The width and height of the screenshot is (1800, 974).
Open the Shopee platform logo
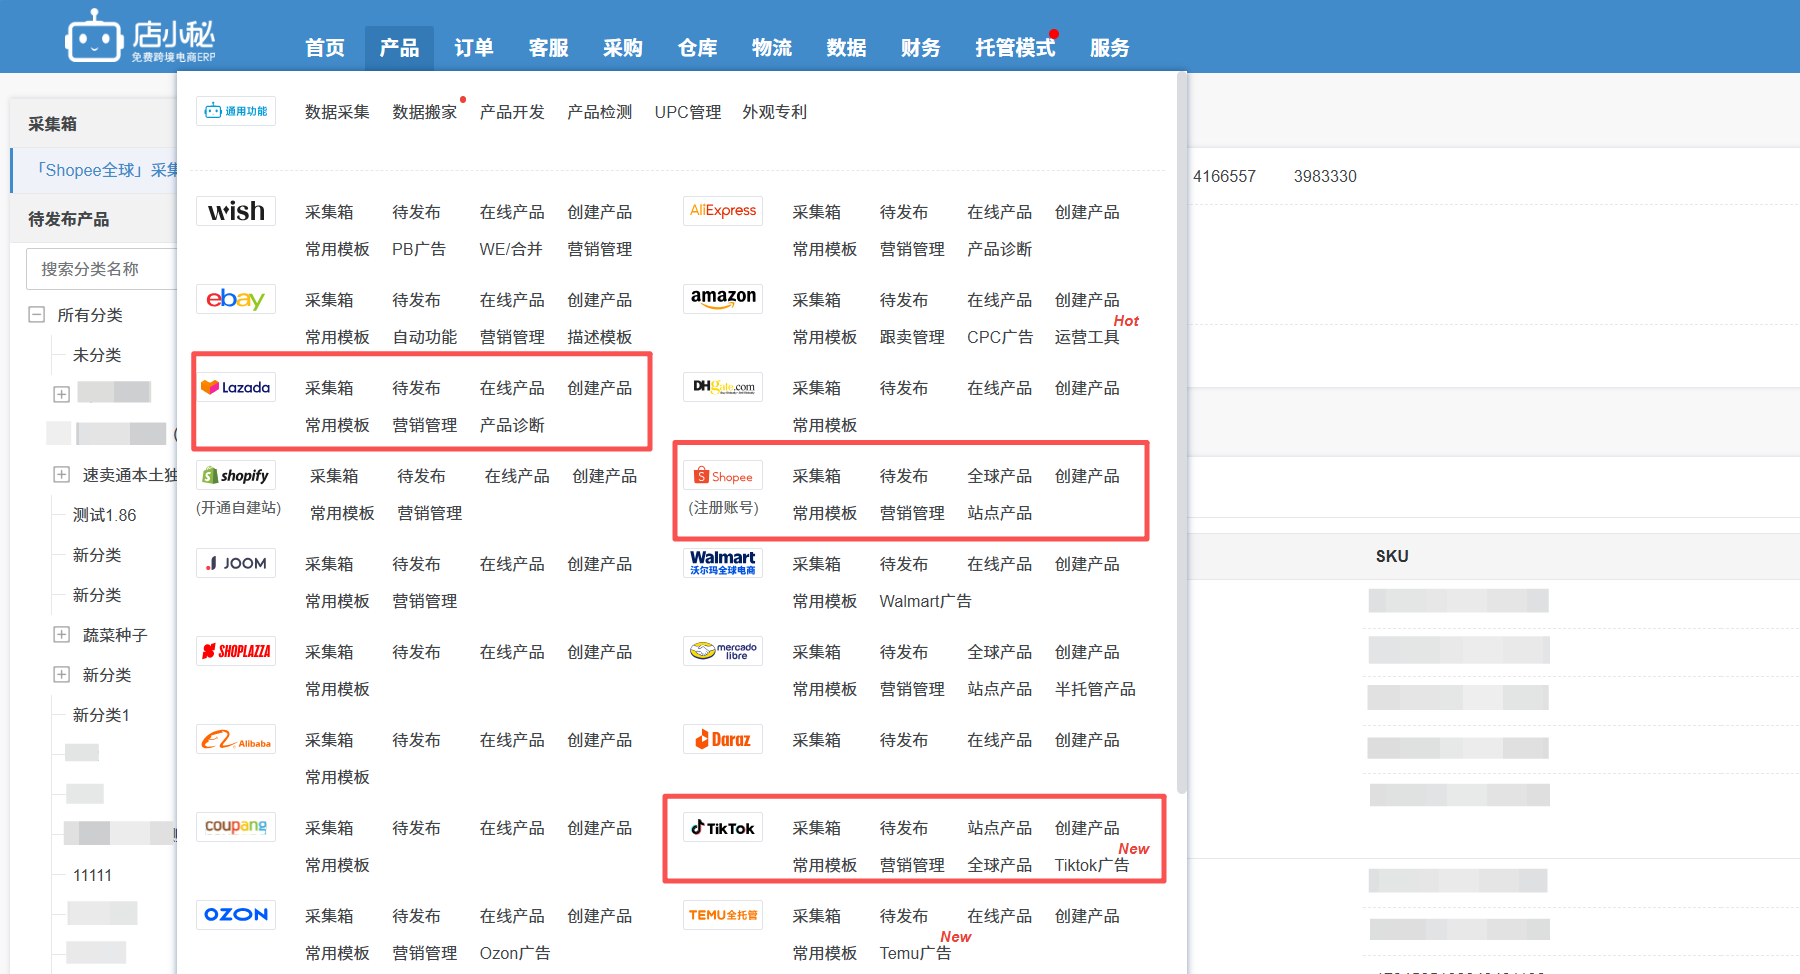pyautogui.click(x=723, y=475)
